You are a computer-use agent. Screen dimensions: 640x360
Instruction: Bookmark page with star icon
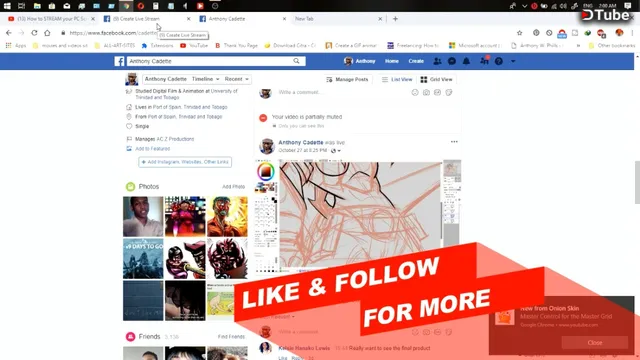click(x=519, y=33)
